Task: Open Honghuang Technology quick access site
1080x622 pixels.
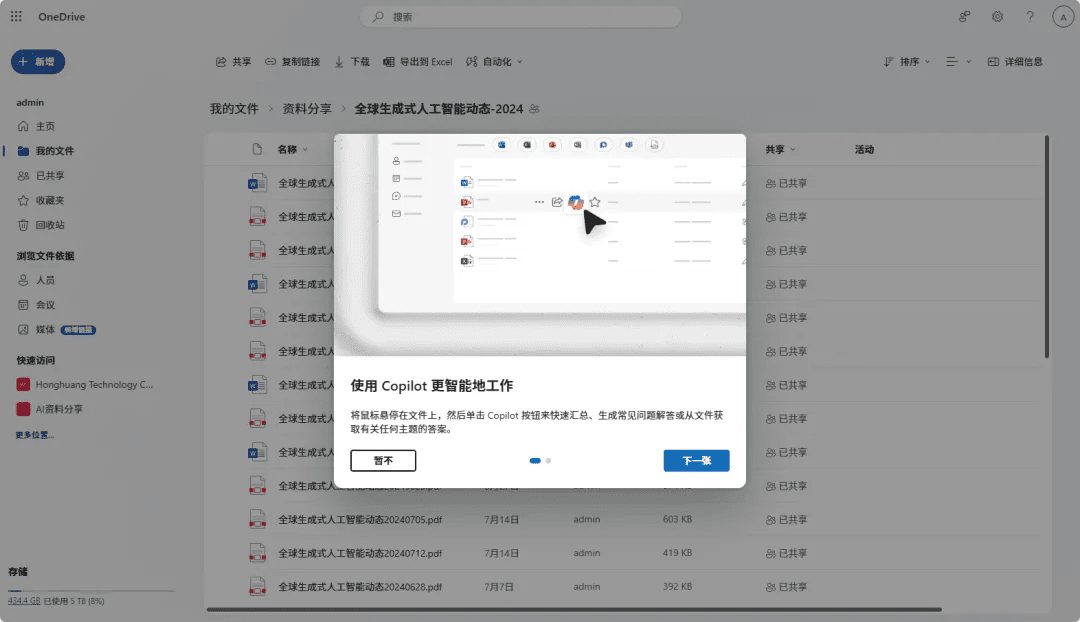Action: 85,384
